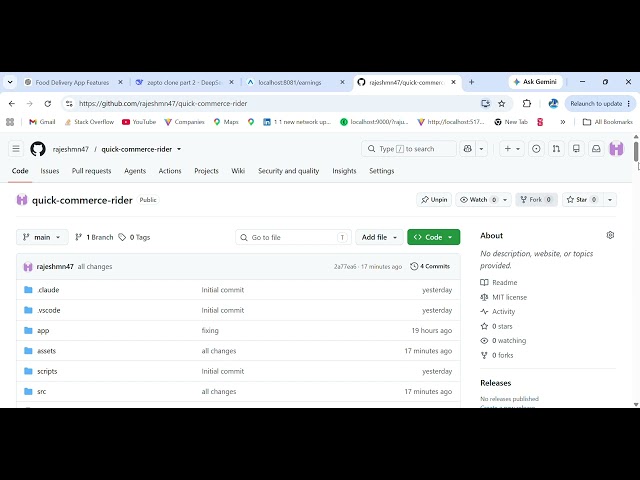View the Insights tab
640x480 pixels.
pyautogui.click(x=344, y=171)
